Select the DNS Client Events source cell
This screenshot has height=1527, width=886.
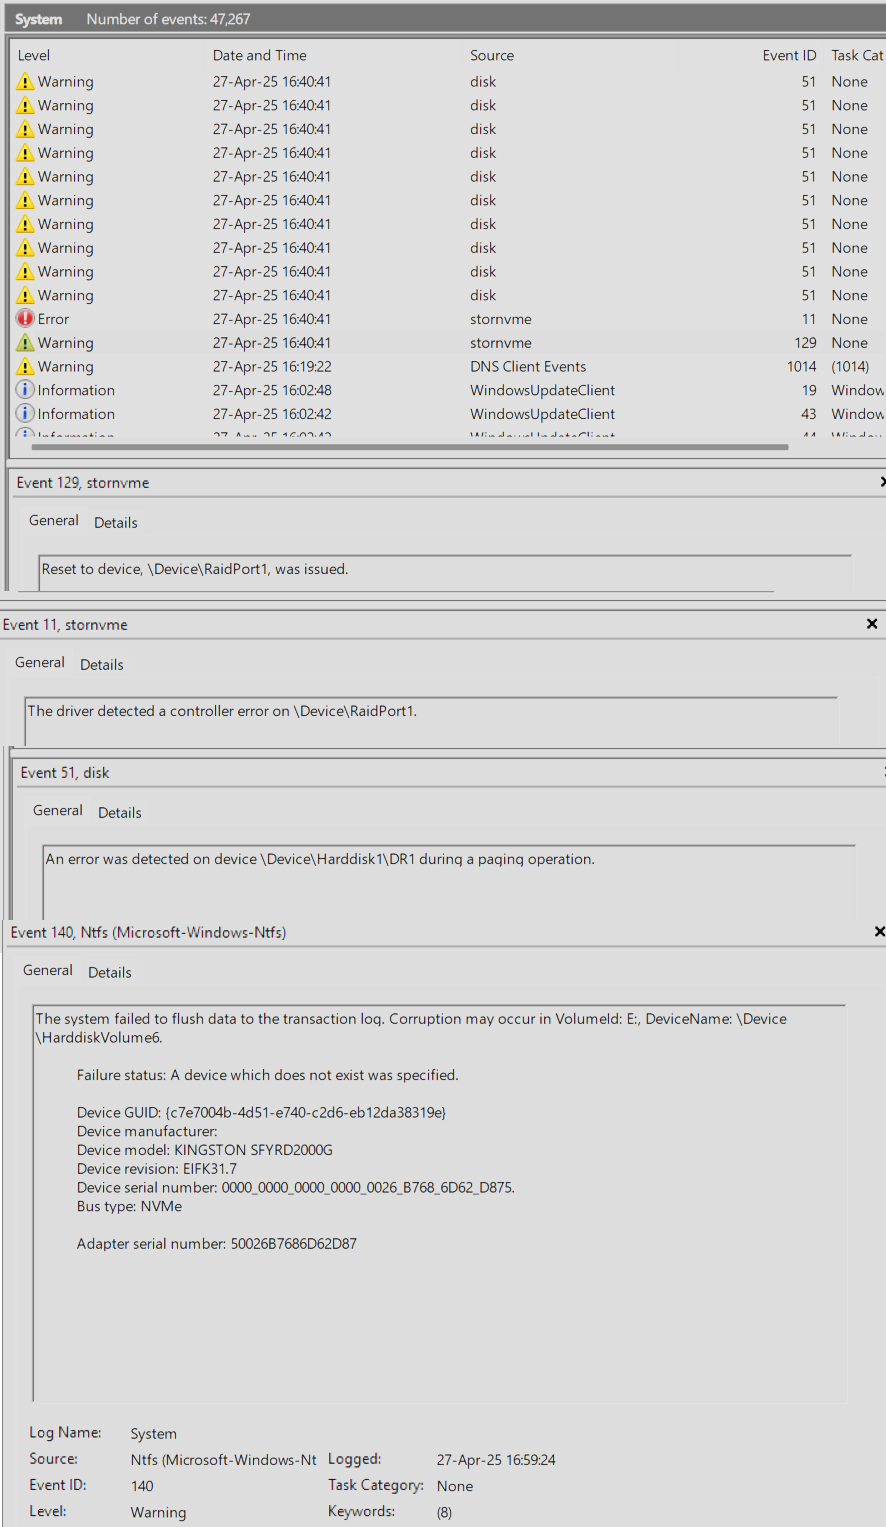click(x=528, y=367)
